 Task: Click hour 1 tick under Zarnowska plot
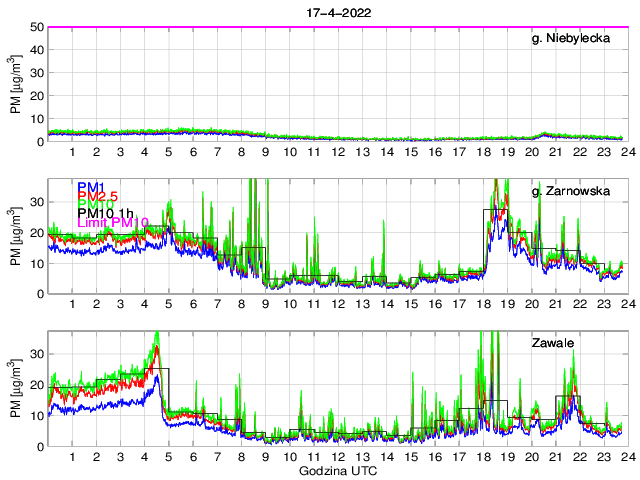tap(73, 304)
